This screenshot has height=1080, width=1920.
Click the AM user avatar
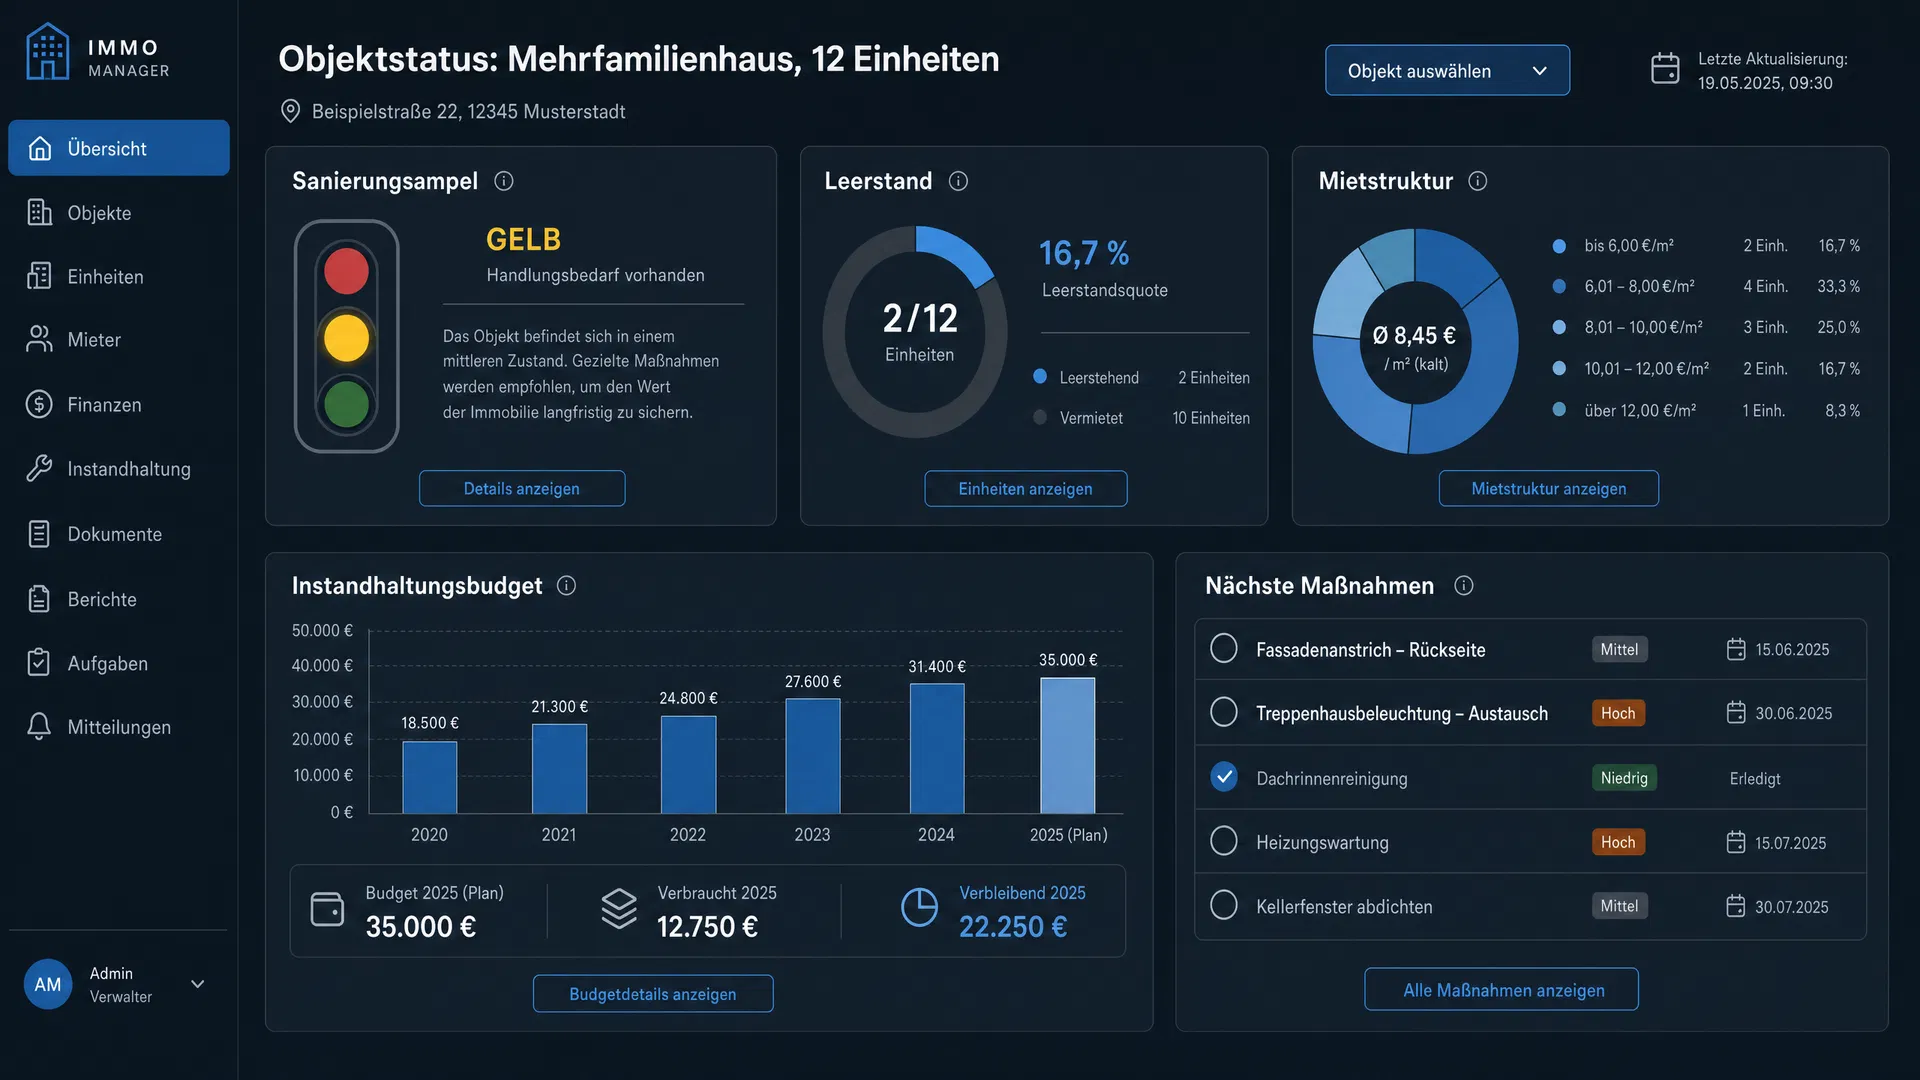48,984
